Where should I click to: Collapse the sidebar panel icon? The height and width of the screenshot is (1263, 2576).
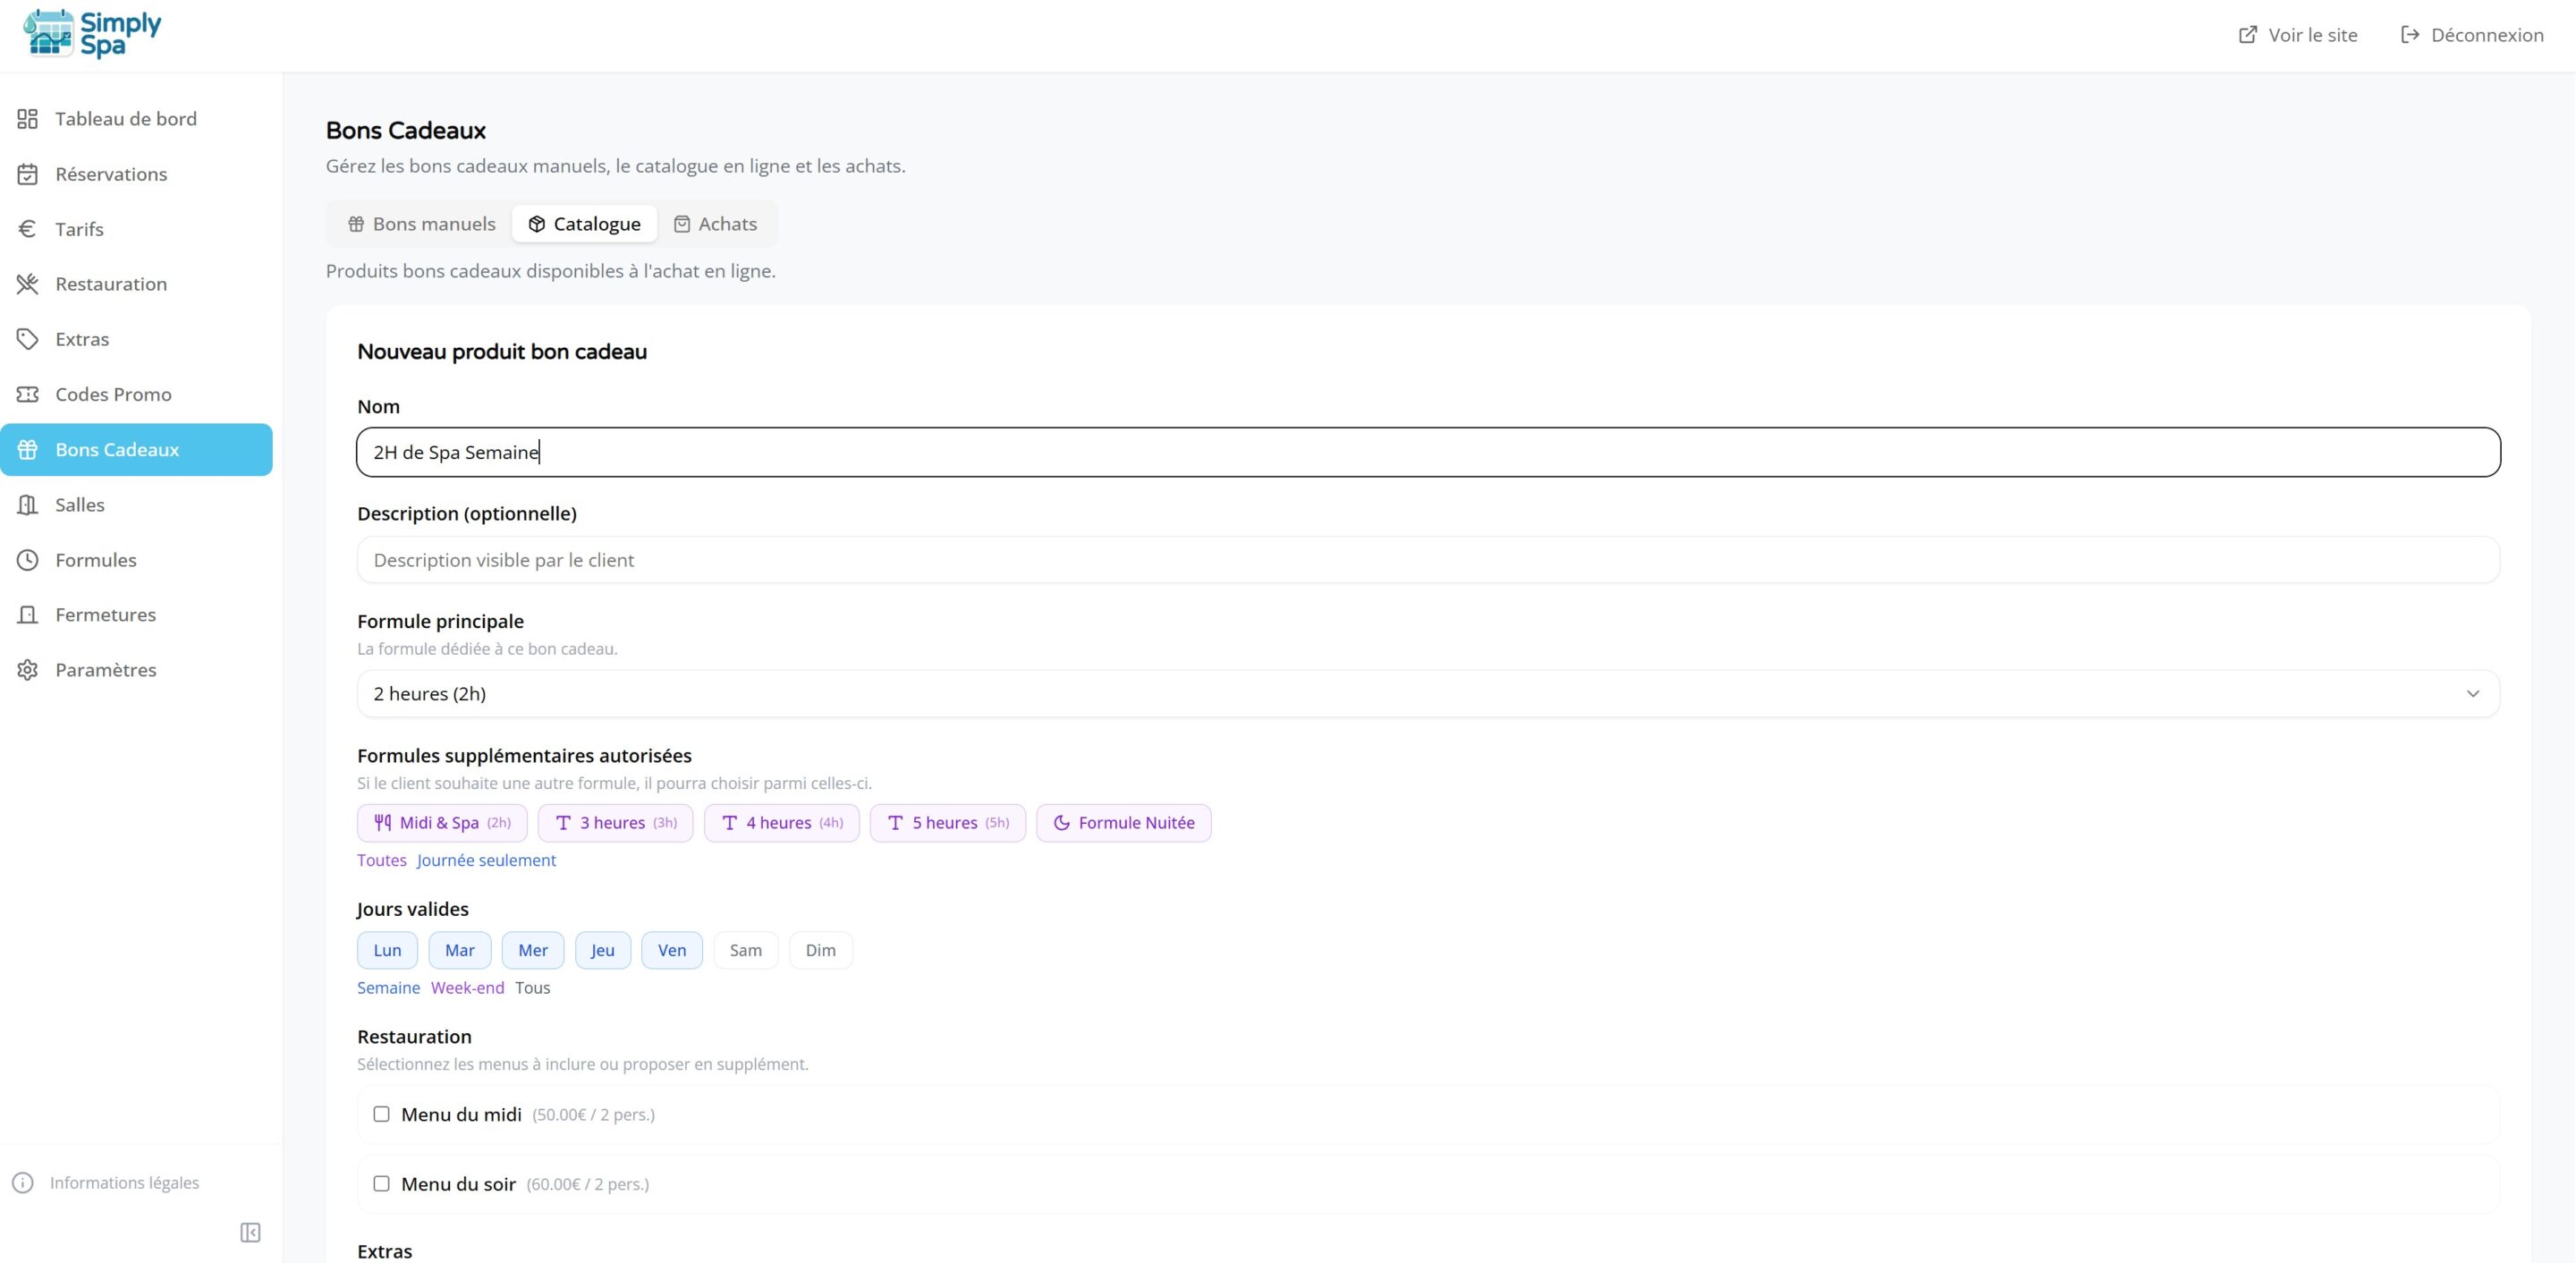250,1232
